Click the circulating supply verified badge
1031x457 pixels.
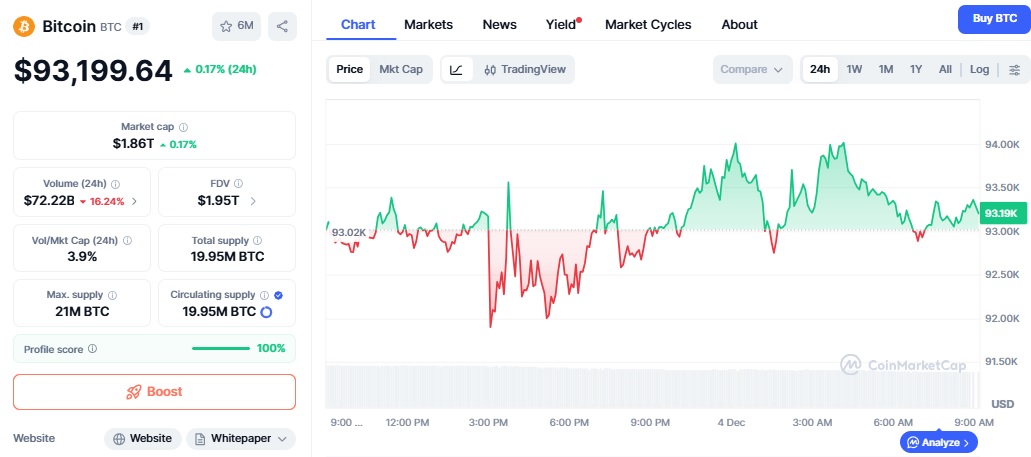pos(278,295)
